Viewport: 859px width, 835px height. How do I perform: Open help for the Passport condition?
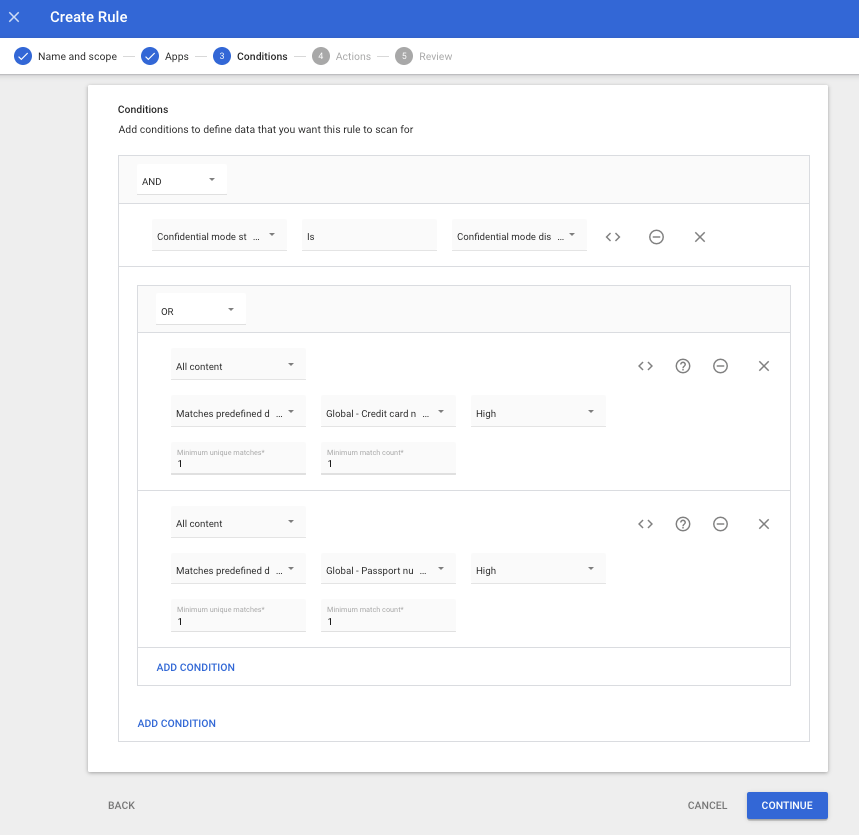click(x=683, y=524)
